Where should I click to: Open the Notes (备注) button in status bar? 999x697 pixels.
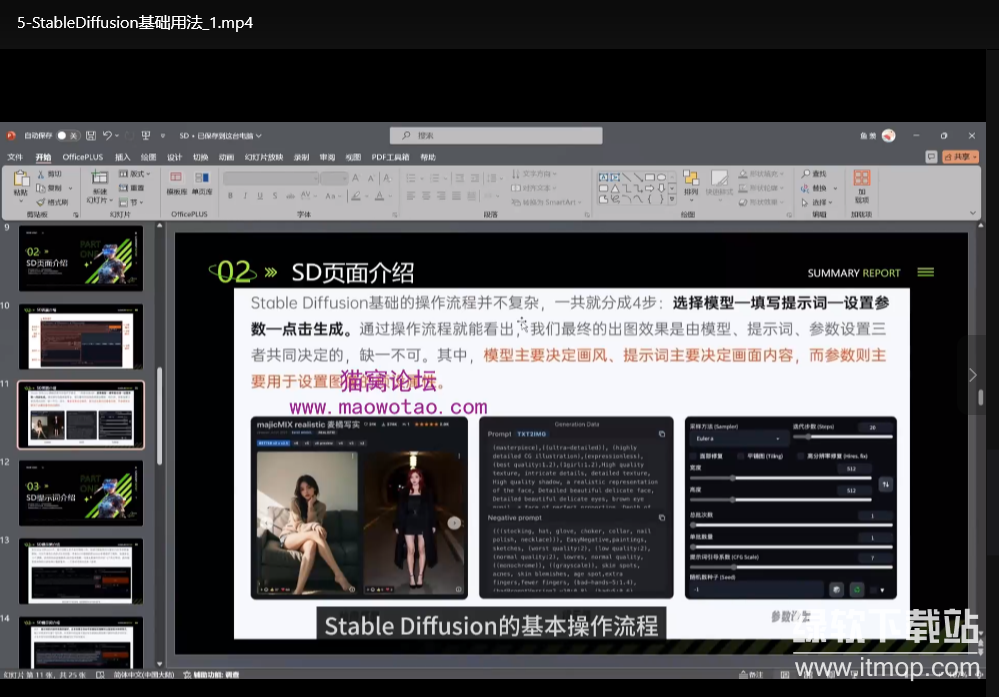(751, 675)
